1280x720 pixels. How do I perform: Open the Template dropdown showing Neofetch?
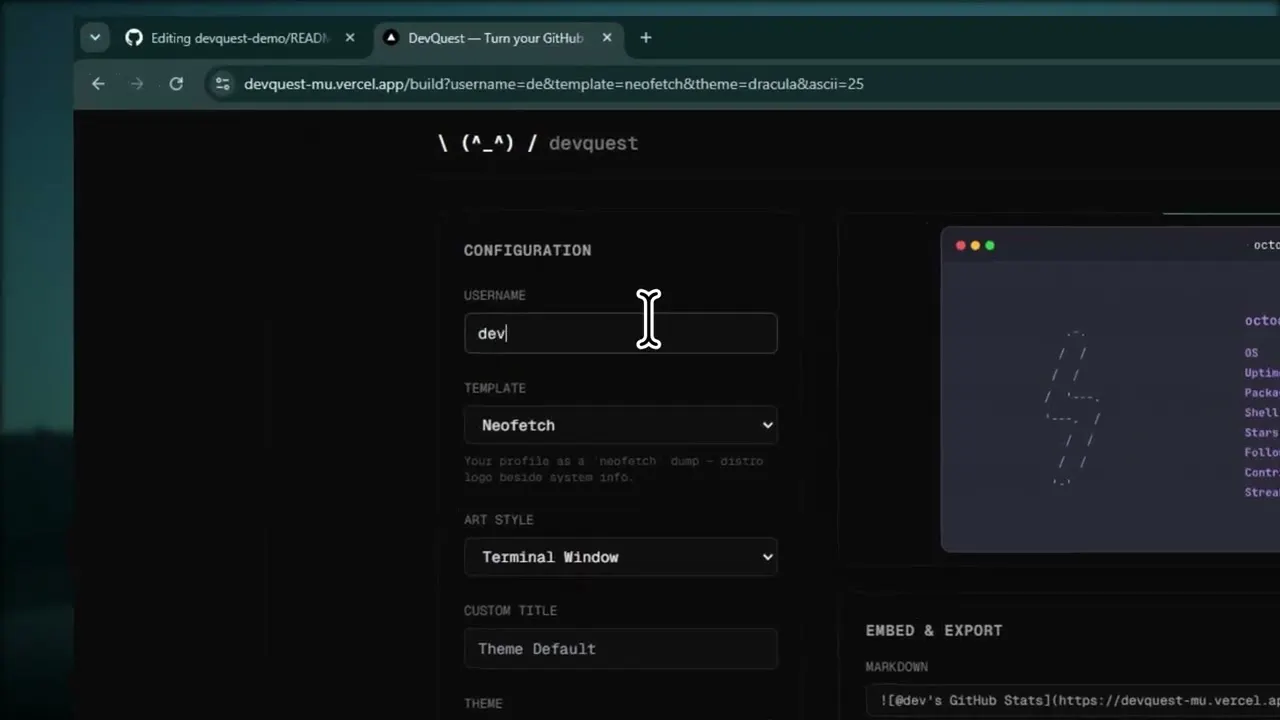pyautogui.click(x=620, y=425)
